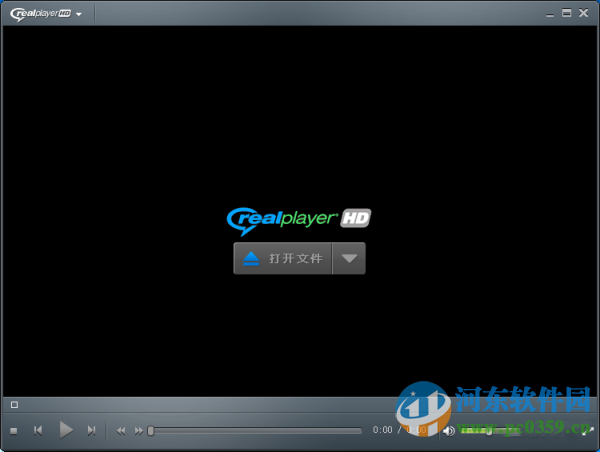Click the playback seek slider handle
This screenshot has width=600, height=452.
click(151, 431)
